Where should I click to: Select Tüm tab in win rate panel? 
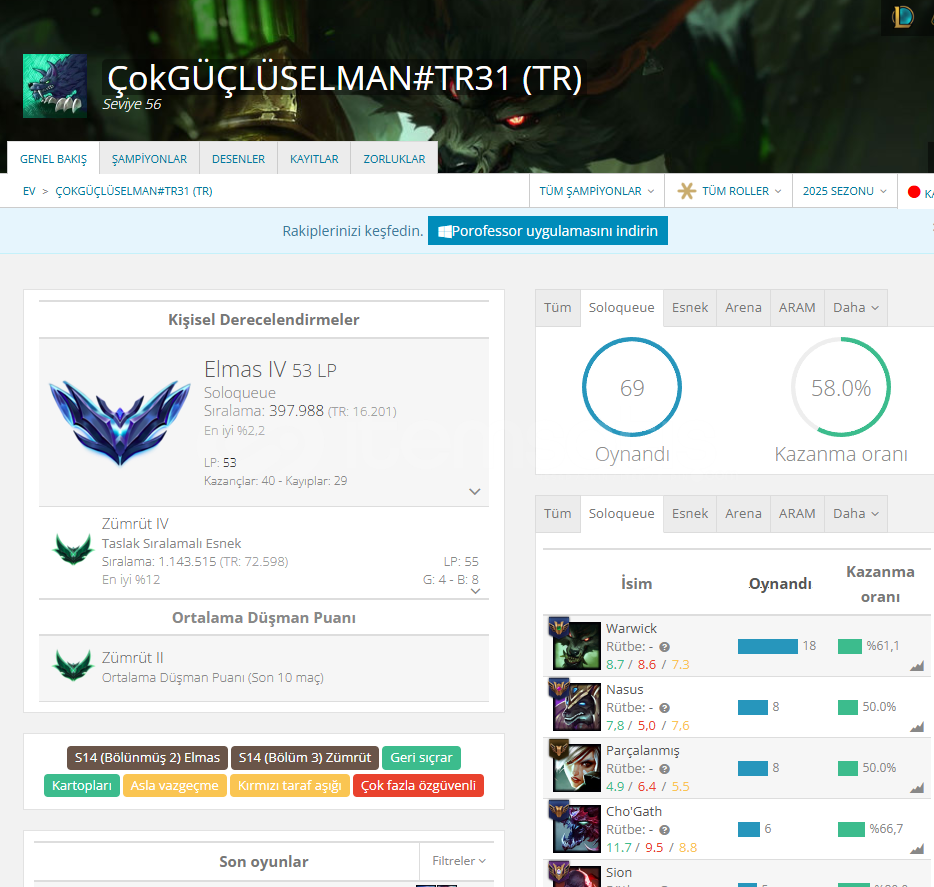[x=558, y=307]
